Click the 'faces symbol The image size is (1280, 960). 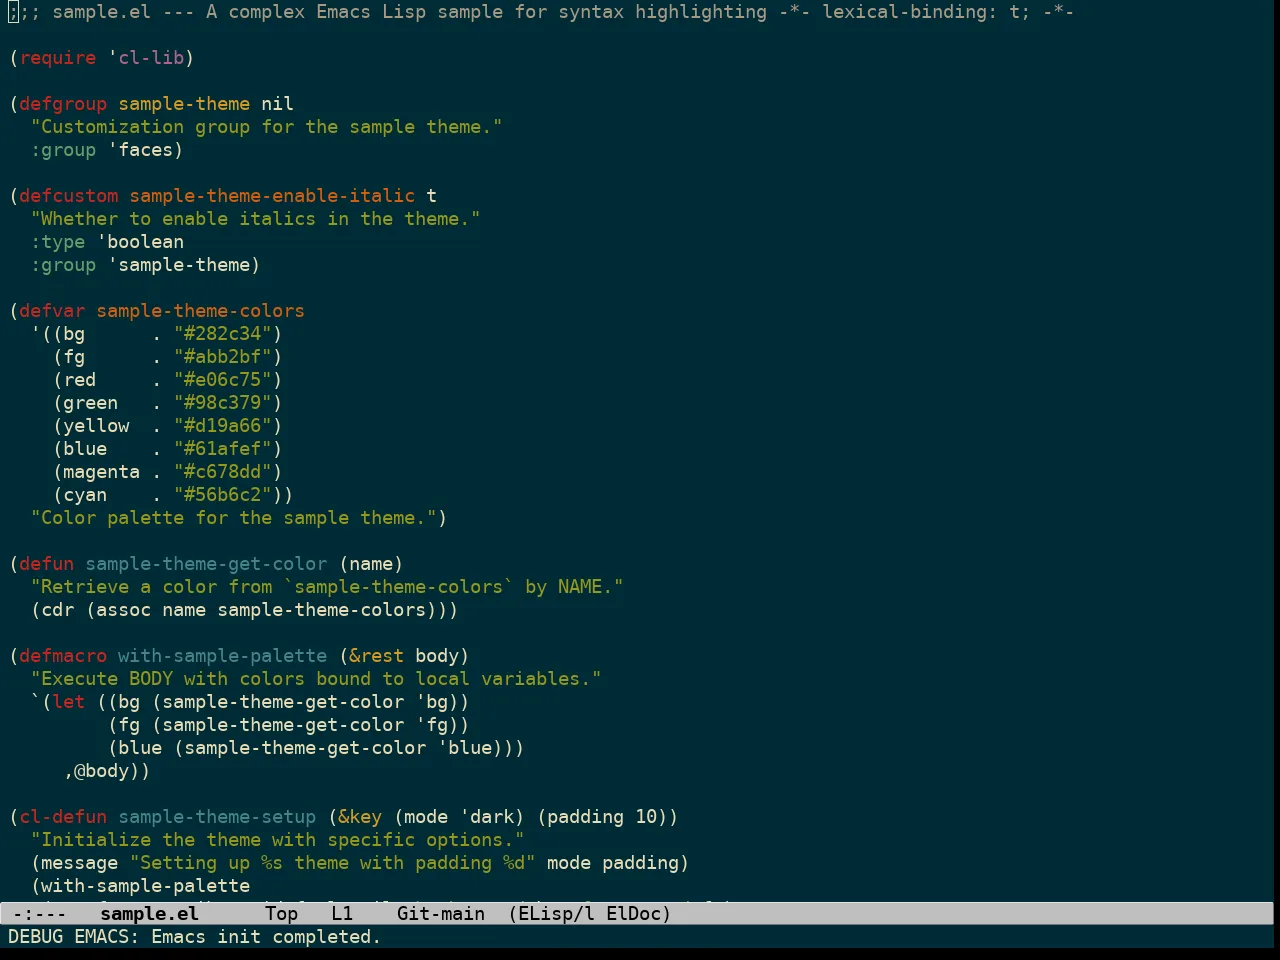click(141, 150)
